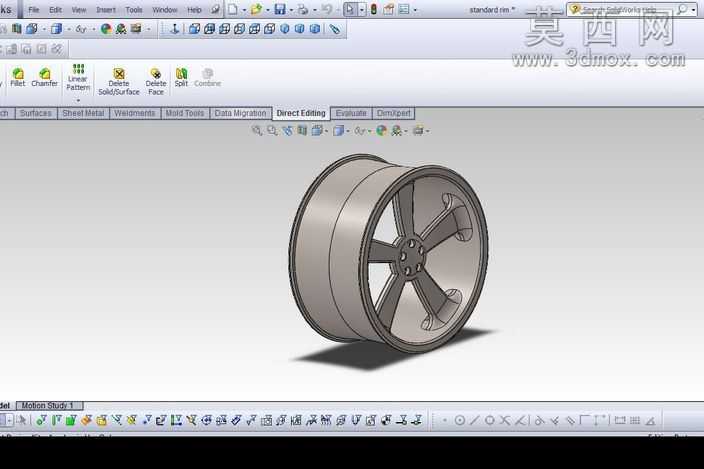The height and width of the screenshot is (469, 704).
Task: Select the Direct Editing tab
Action: coord(301,113)
